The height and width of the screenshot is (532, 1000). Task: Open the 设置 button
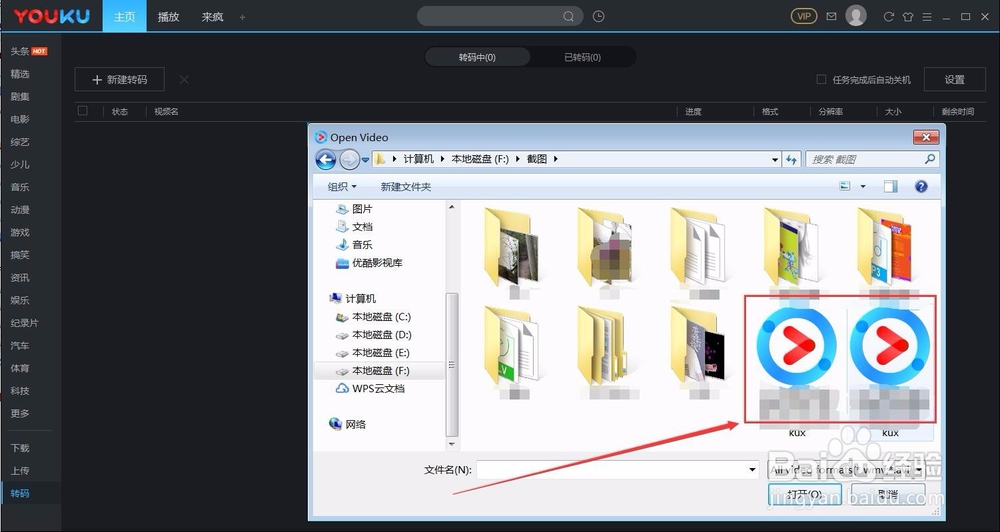tap(954, 80)
